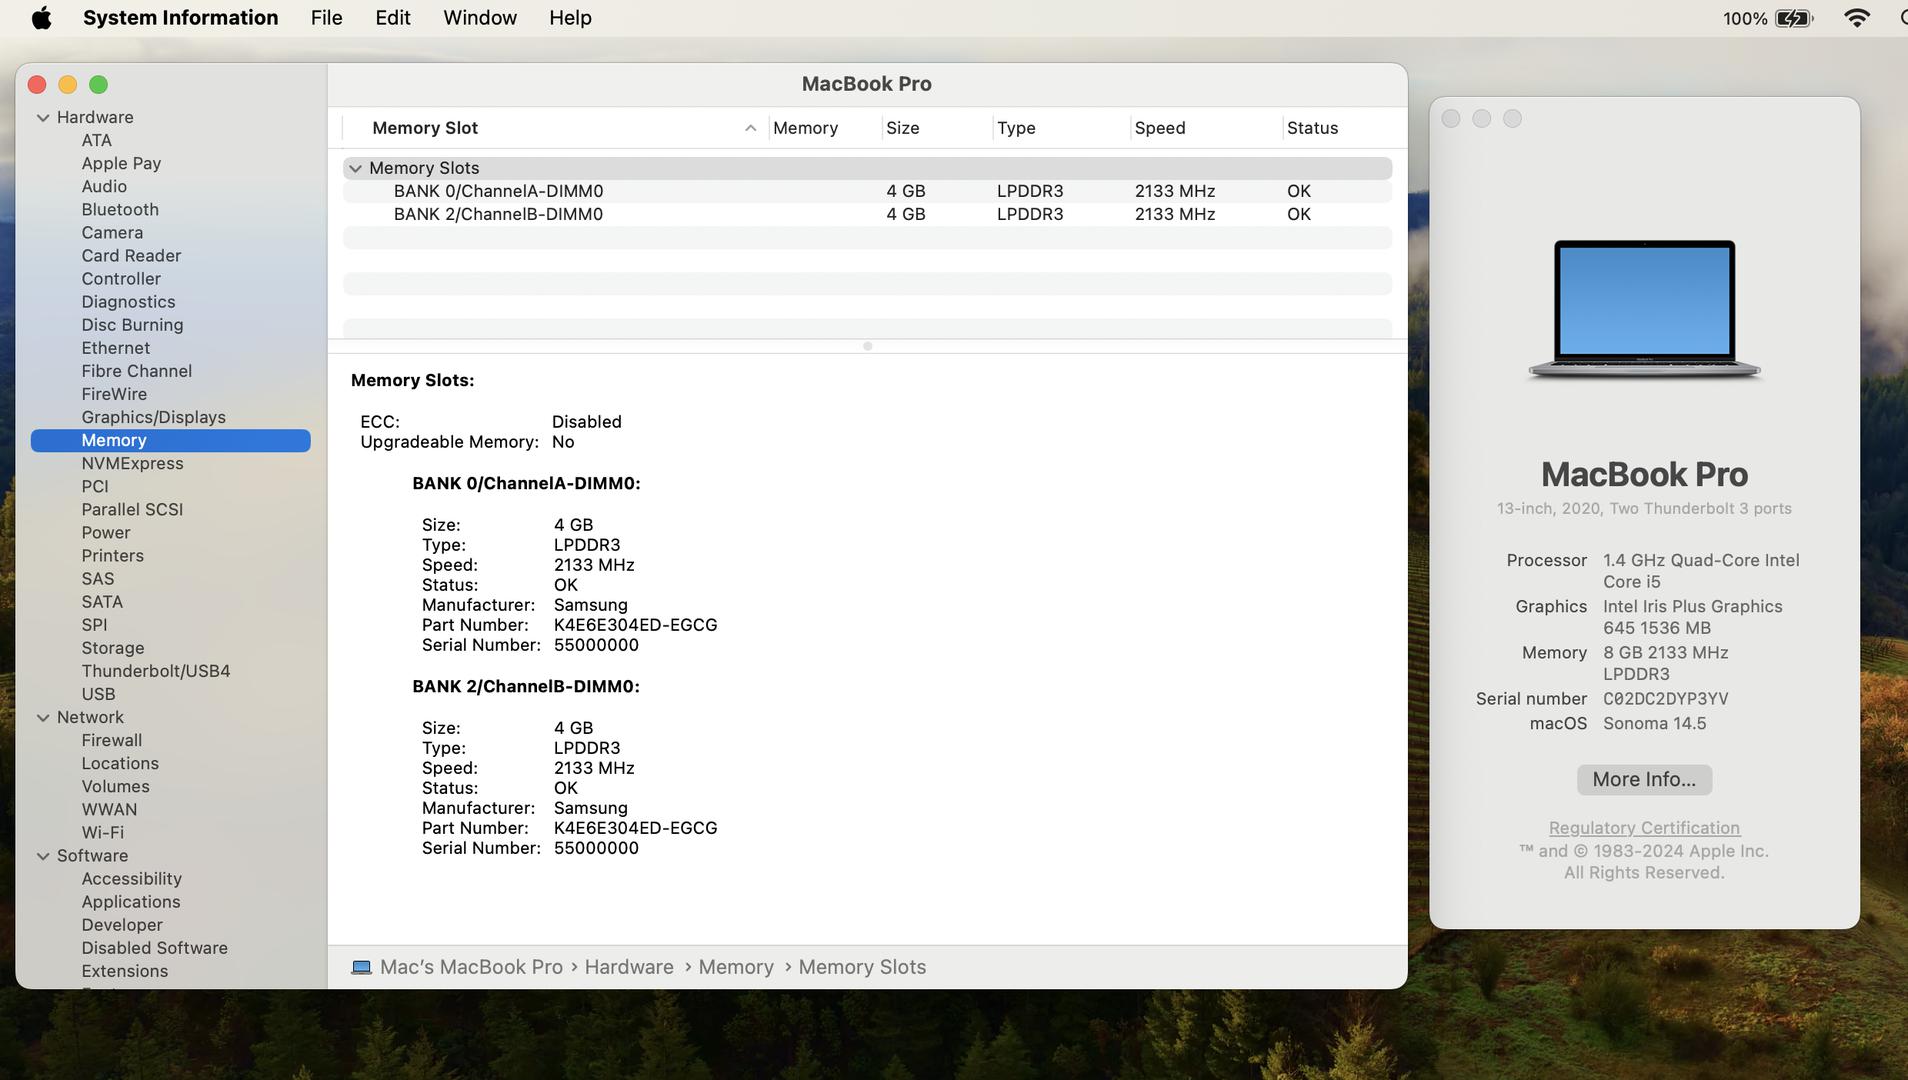Open the System Information app menu
1908x1080 pixels.
[x=180, y=18]
